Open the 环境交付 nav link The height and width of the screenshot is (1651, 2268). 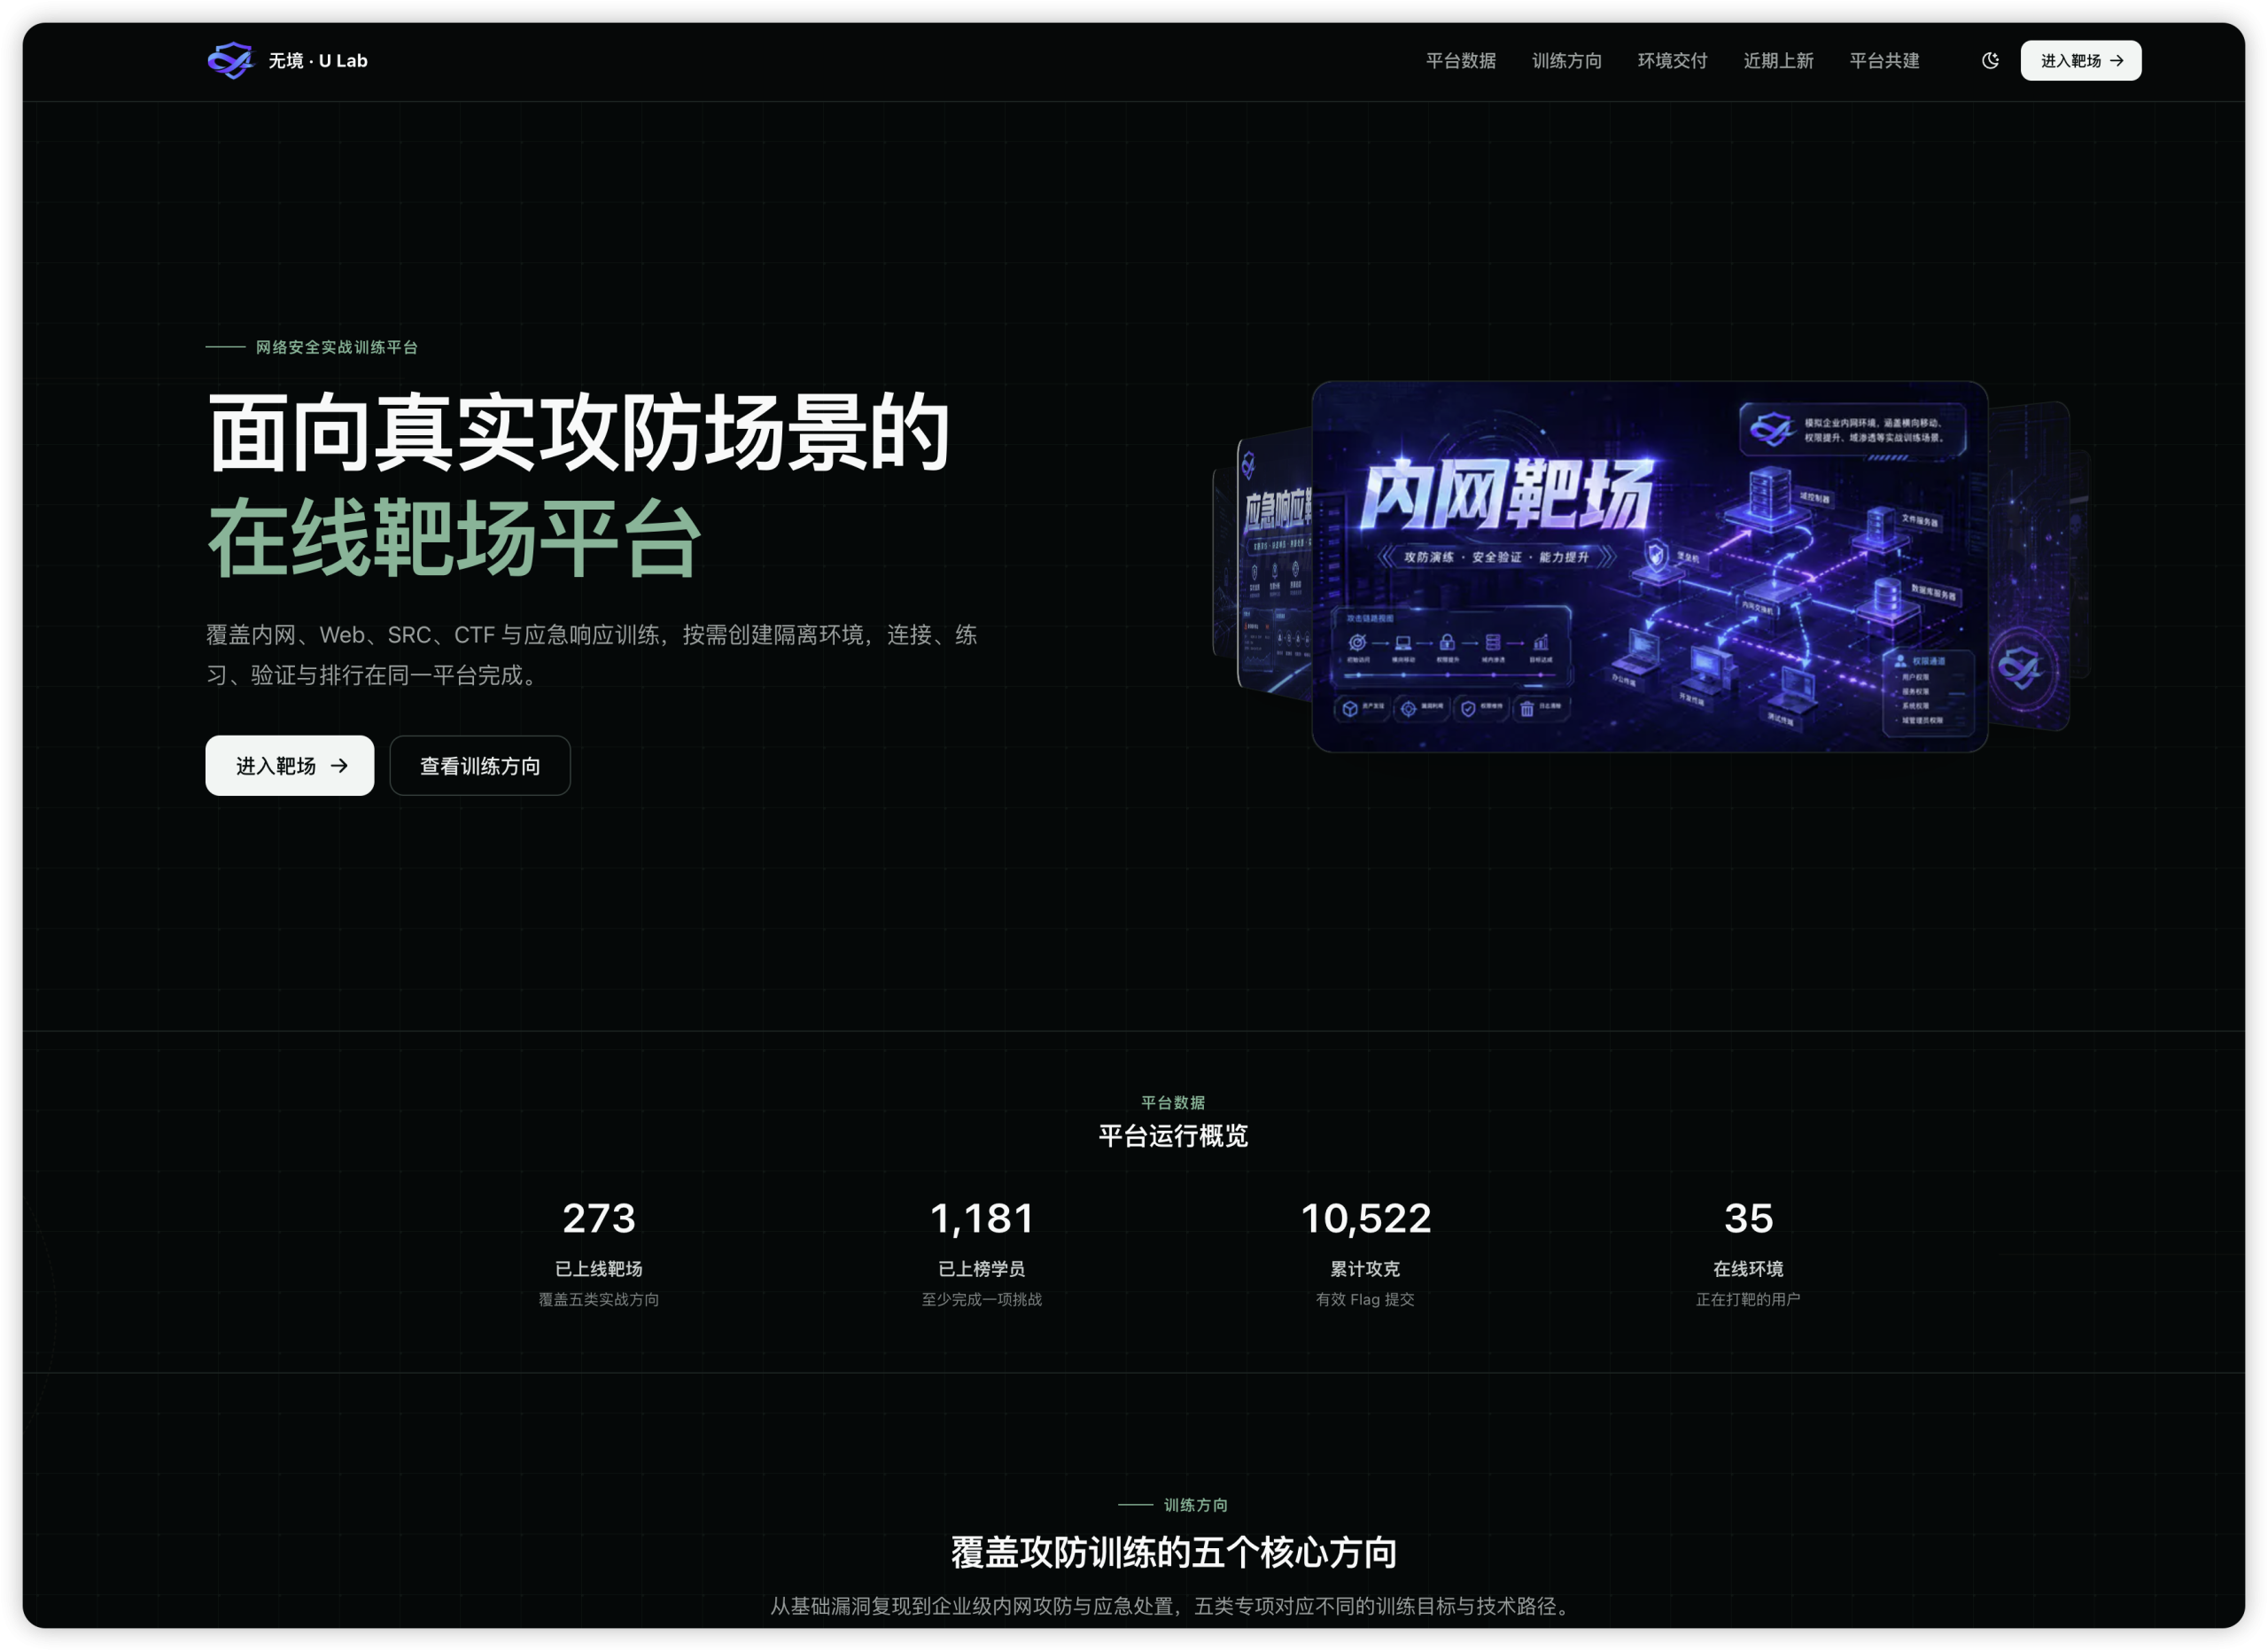point(1672,60)
